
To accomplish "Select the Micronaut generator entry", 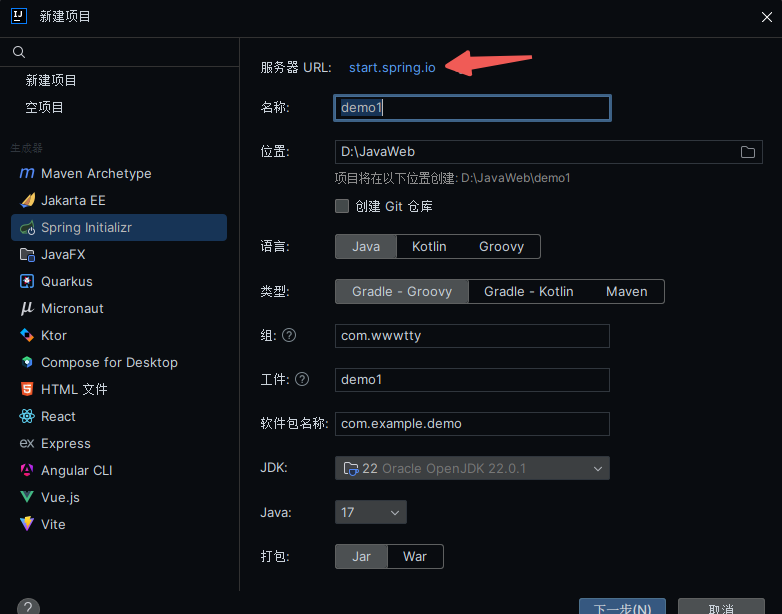I will coord(119,308).
